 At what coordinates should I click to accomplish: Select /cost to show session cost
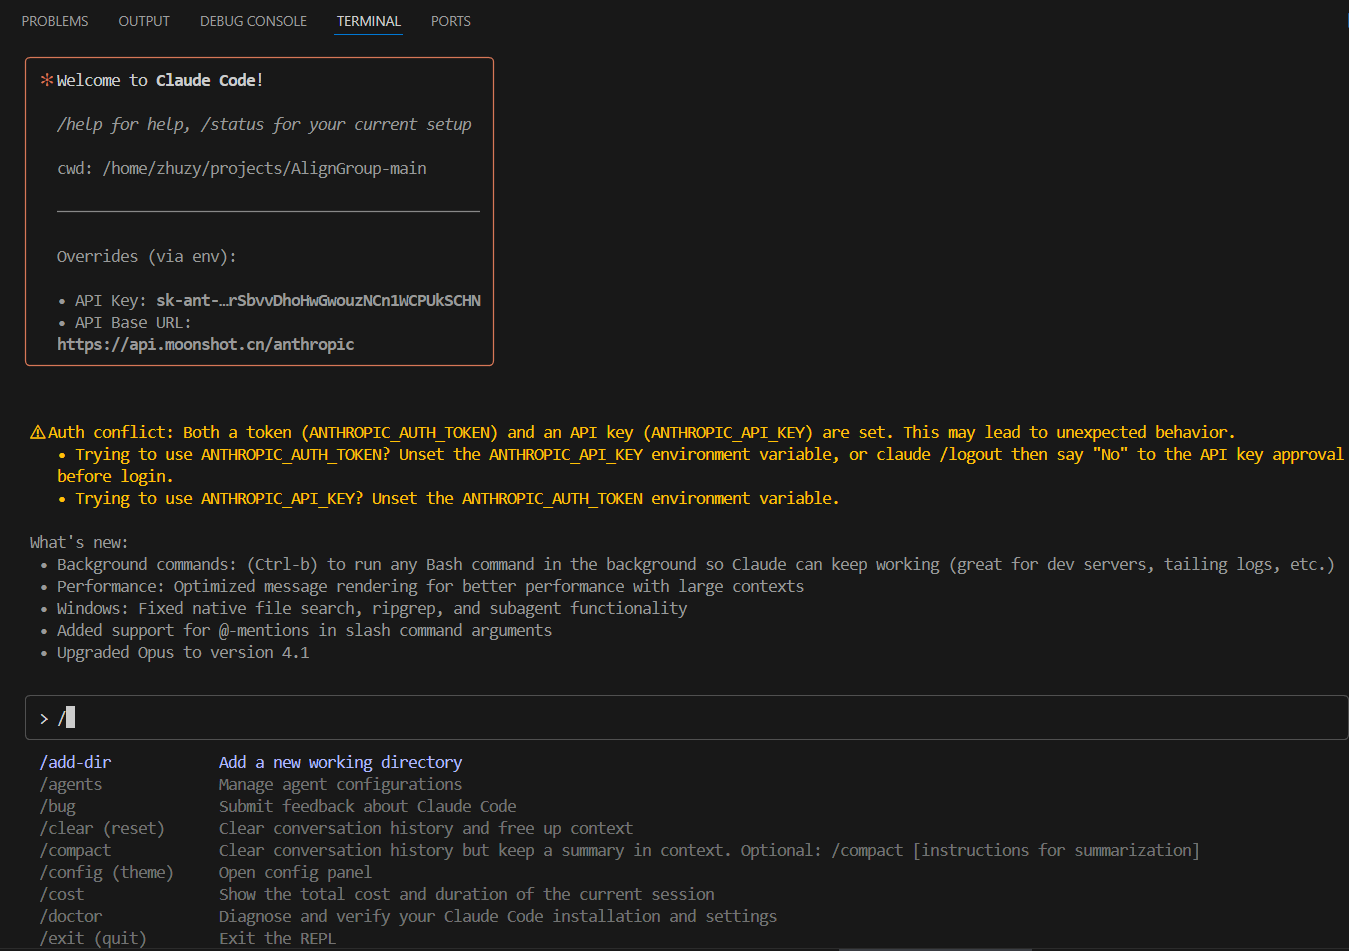[61, 894]
